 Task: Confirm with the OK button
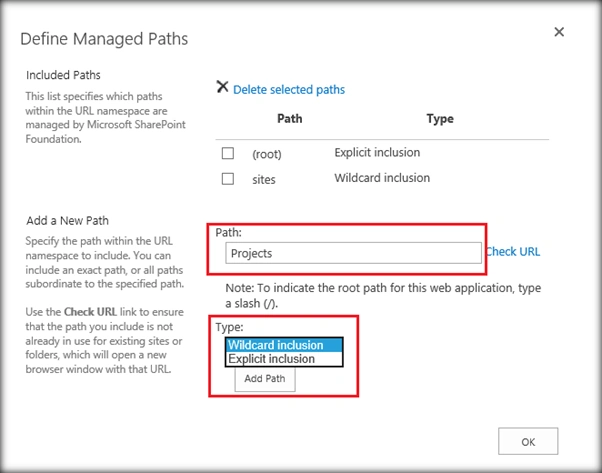pos(528,442)
